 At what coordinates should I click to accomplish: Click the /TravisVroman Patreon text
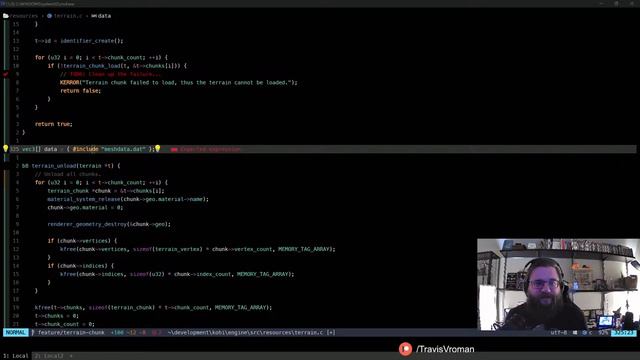point(445,349)
